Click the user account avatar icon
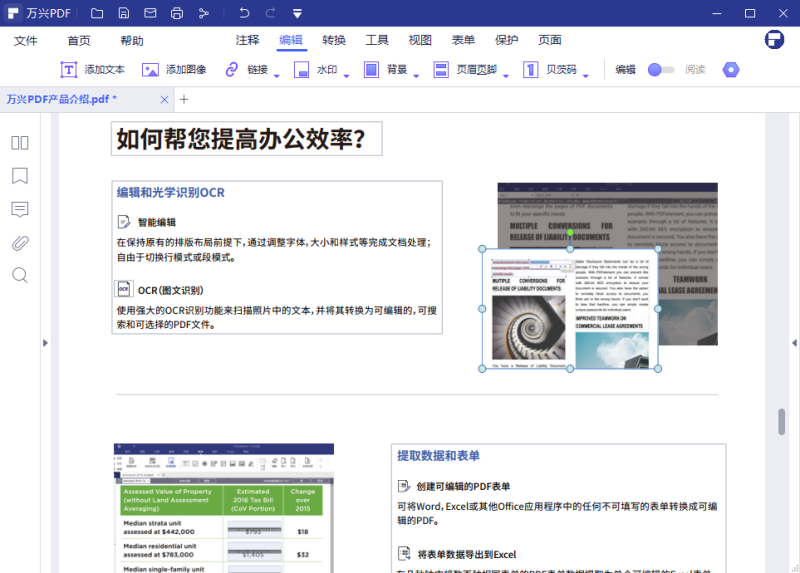 774,39
